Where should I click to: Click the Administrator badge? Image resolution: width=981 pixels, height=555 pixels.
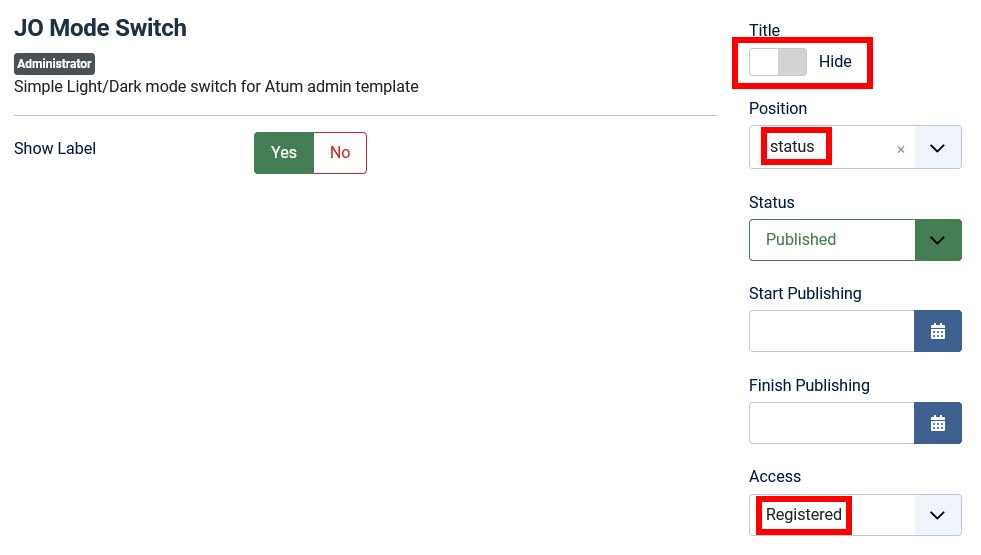[x=55, y=64]
